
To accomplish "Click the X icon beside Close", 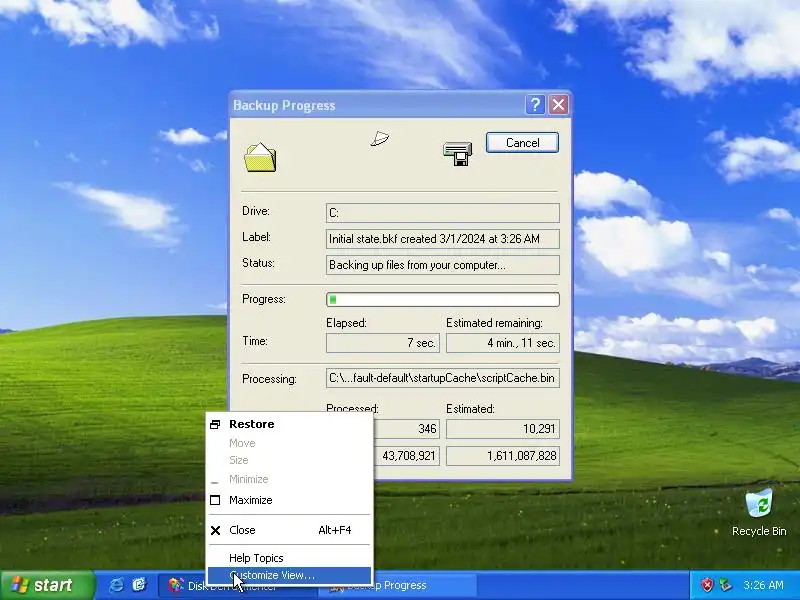I will pyautogui.click(x=215, y=530).
